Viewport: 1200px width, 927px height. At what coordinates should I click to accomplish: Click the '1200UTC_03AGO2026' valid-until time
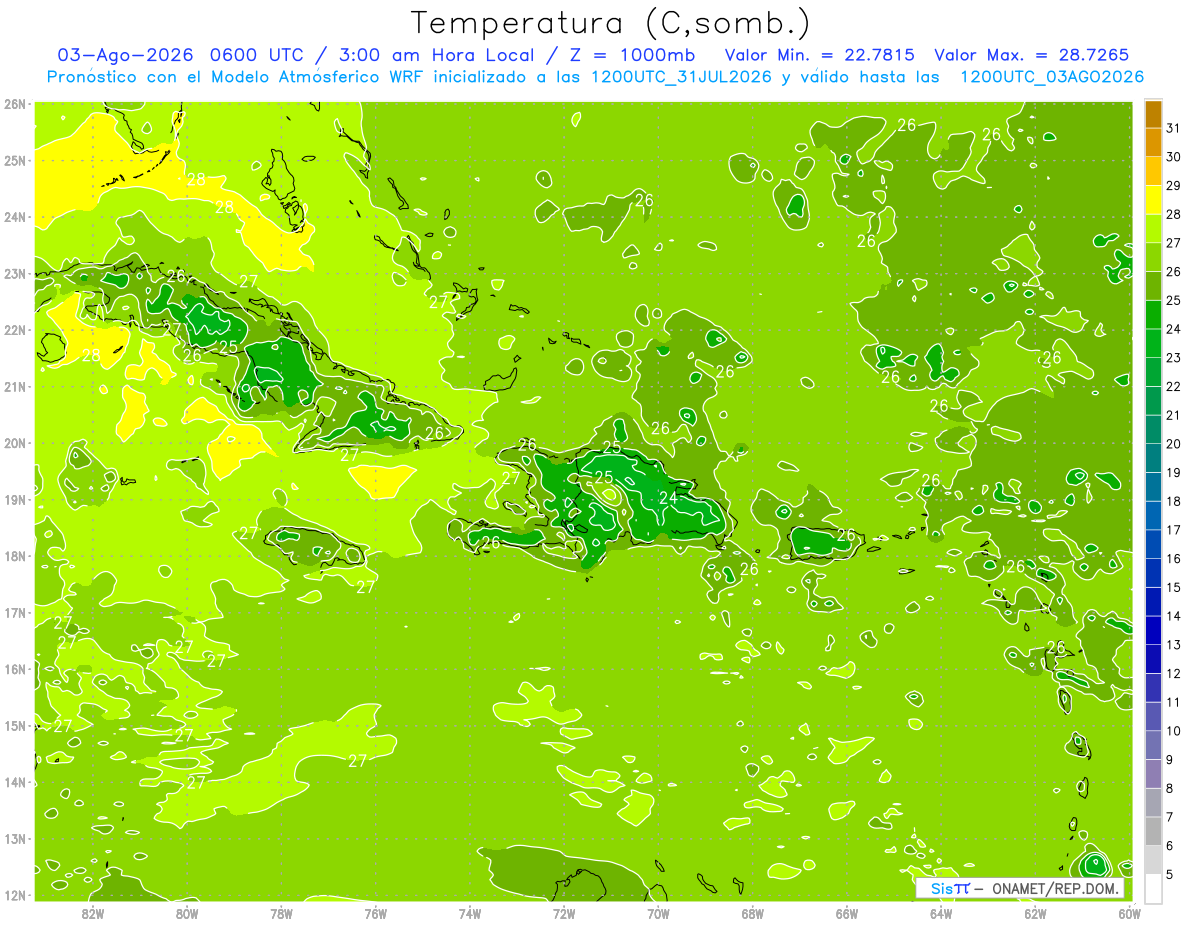point(1052,76)
